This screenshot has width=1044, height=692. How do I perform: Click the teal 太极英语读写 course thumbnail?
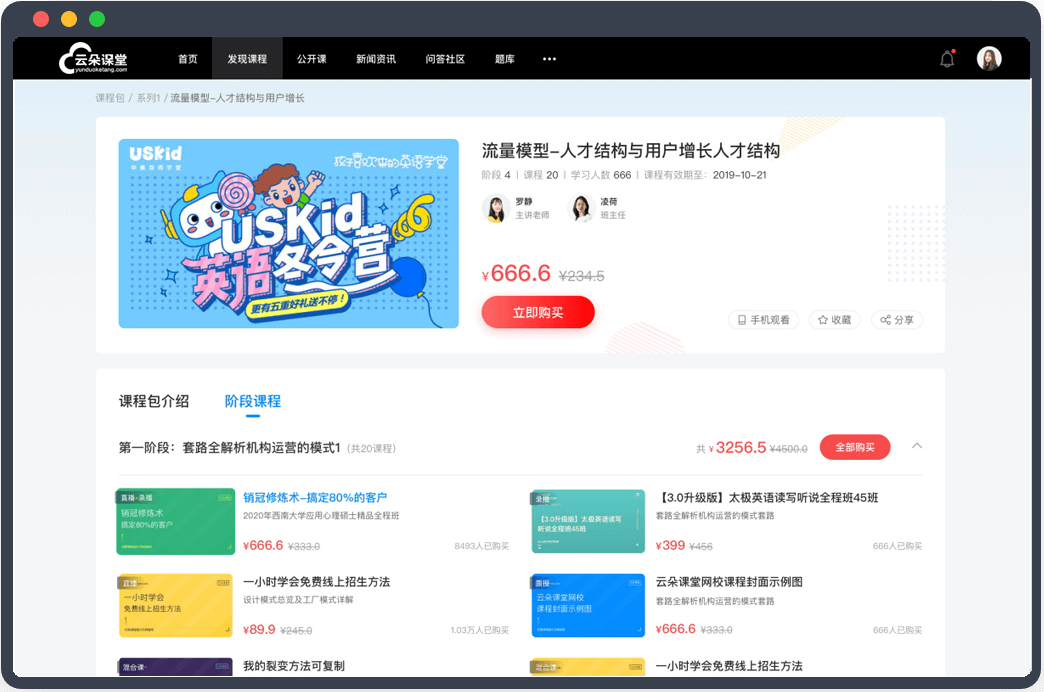click(589, 521)
